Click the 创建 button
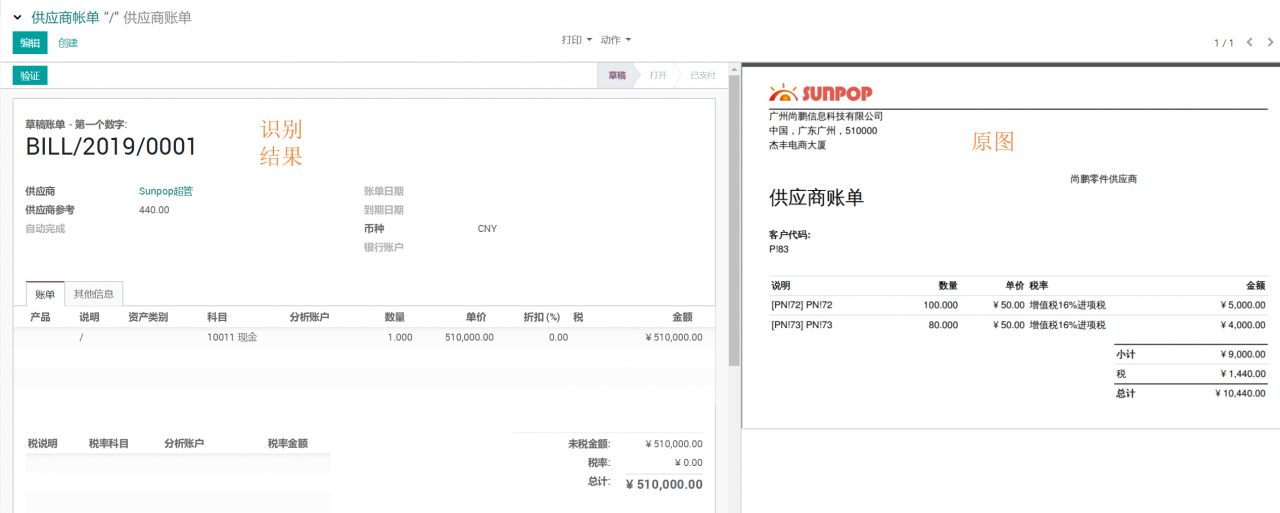Screen dimensions: 1280x513 coord(68,43)
